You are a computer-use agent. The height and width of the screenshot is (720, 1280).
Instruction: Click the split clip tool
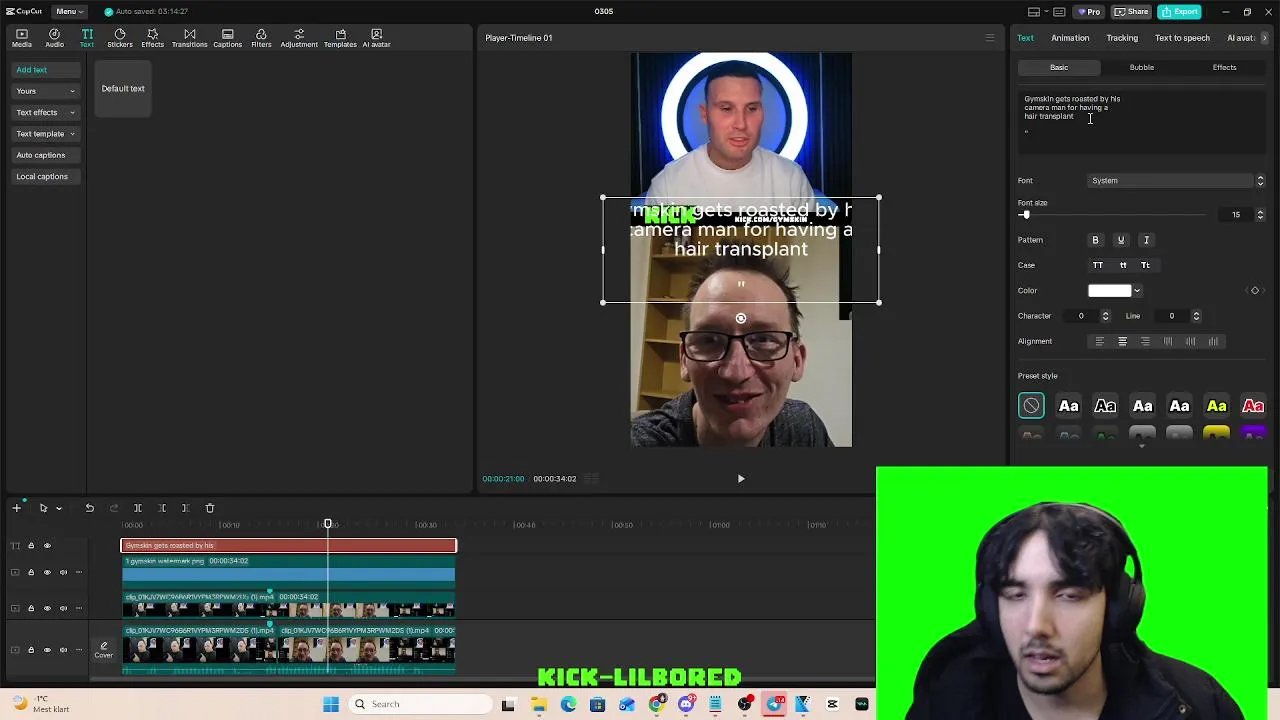coord(138,508)
